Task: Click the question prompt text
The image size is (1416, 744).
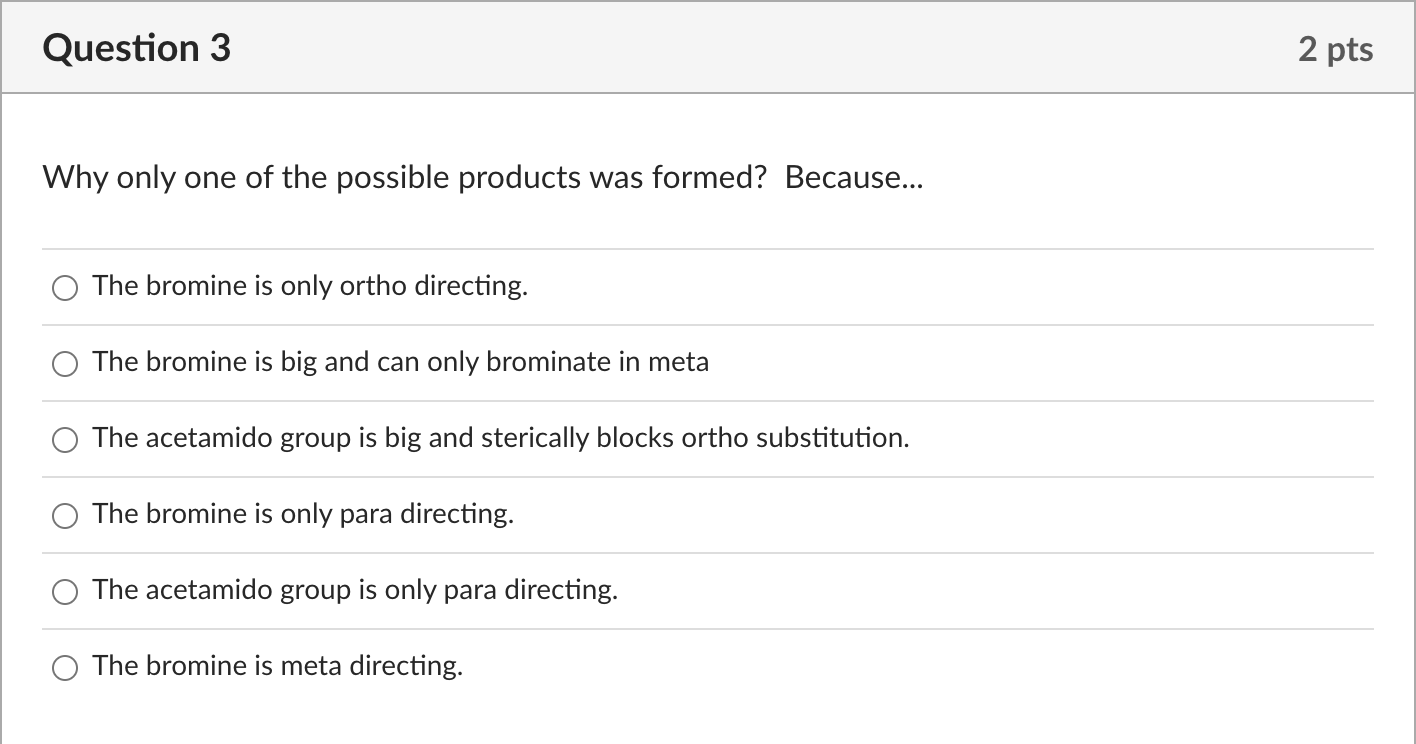Action: coord(482,177)
